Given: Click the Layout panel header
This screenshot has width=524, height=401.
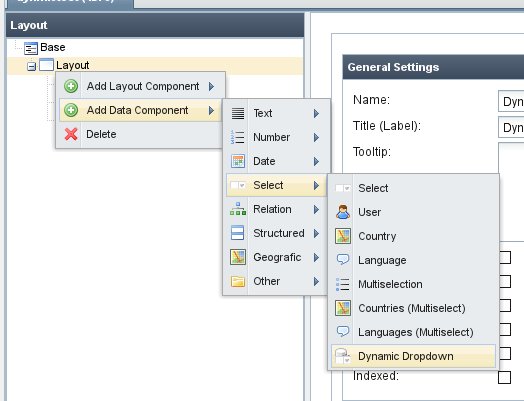Looking at the screenshot, I should coord(155,25).
